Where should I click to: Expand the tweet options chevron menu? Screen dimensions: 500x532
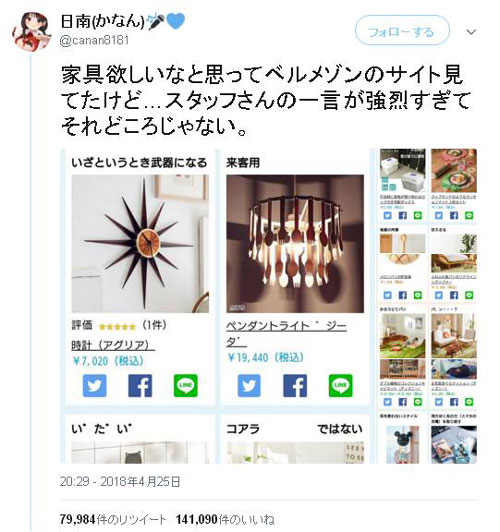471,32
